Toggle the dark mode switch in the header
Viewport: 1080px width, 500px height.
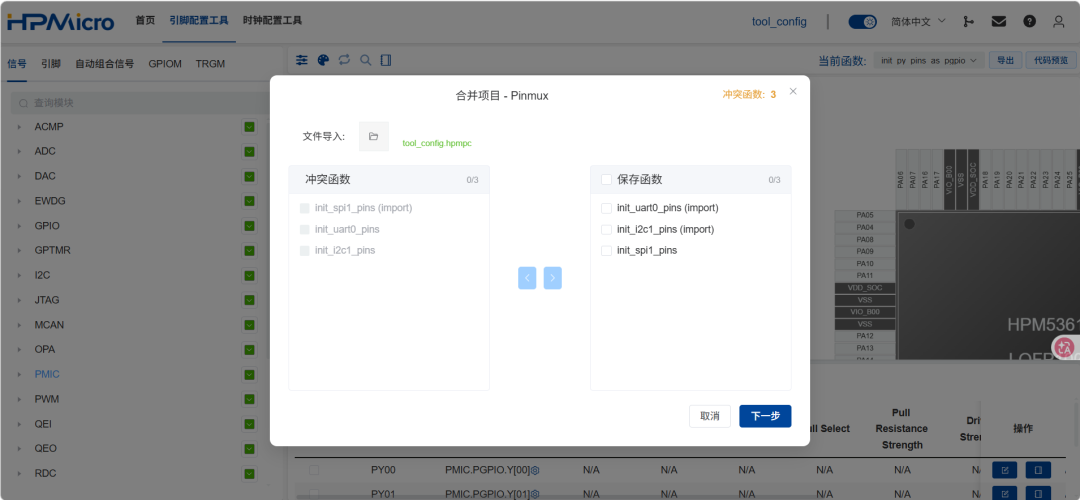coord(862,21)
